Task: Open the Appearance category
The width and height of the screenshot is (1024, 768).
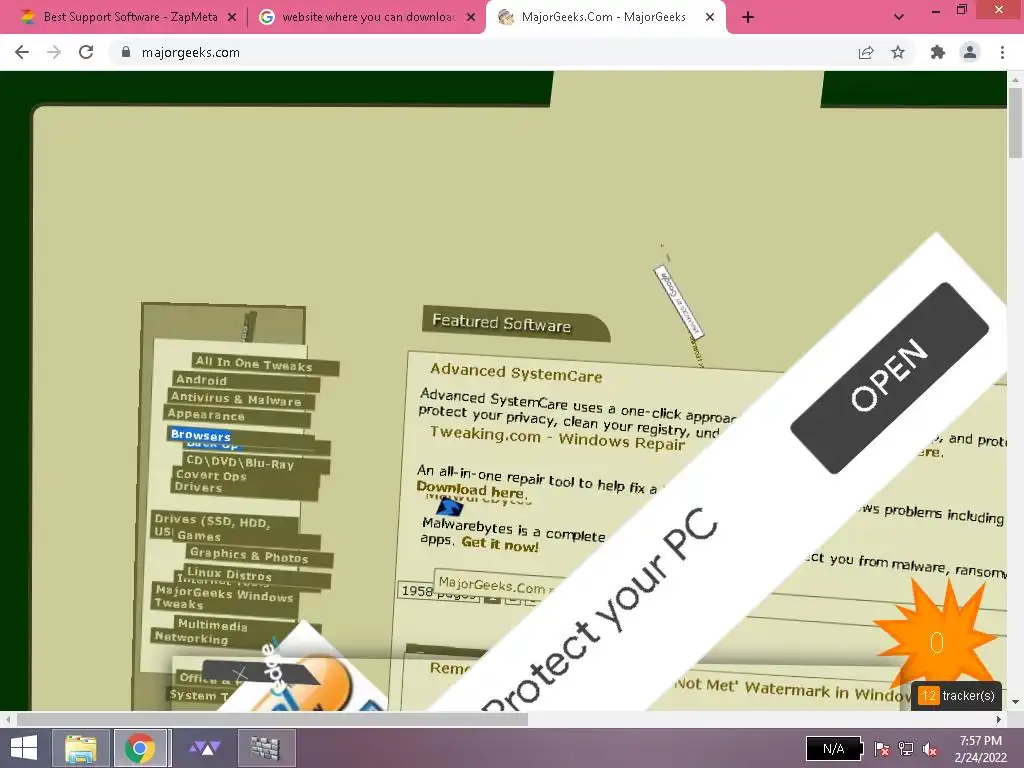Action: coord(236,415)
